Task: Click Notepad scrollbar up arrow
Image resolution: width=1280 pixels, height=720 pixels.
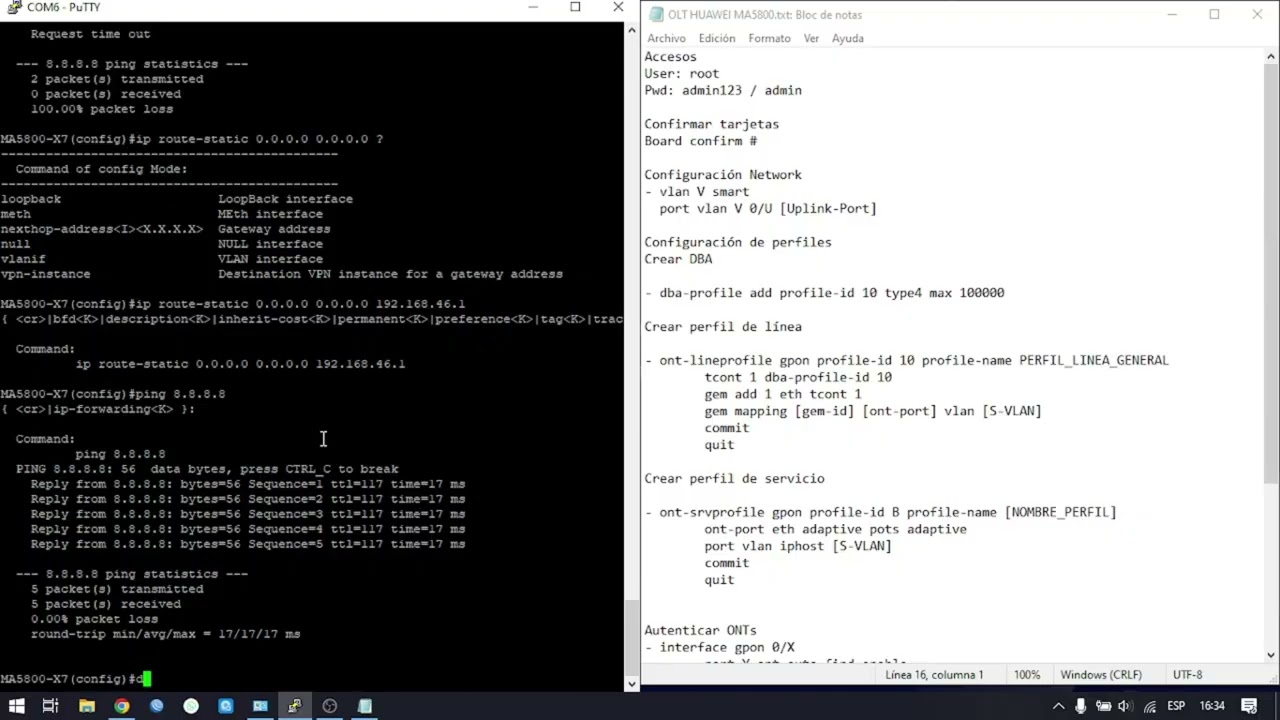Action: 1271,57
